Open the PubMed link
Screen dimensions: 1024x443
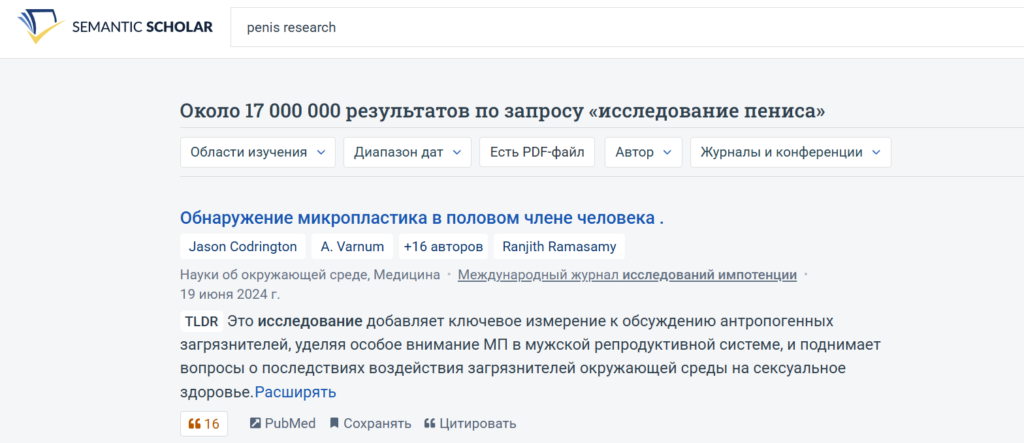tap(283, 423)
